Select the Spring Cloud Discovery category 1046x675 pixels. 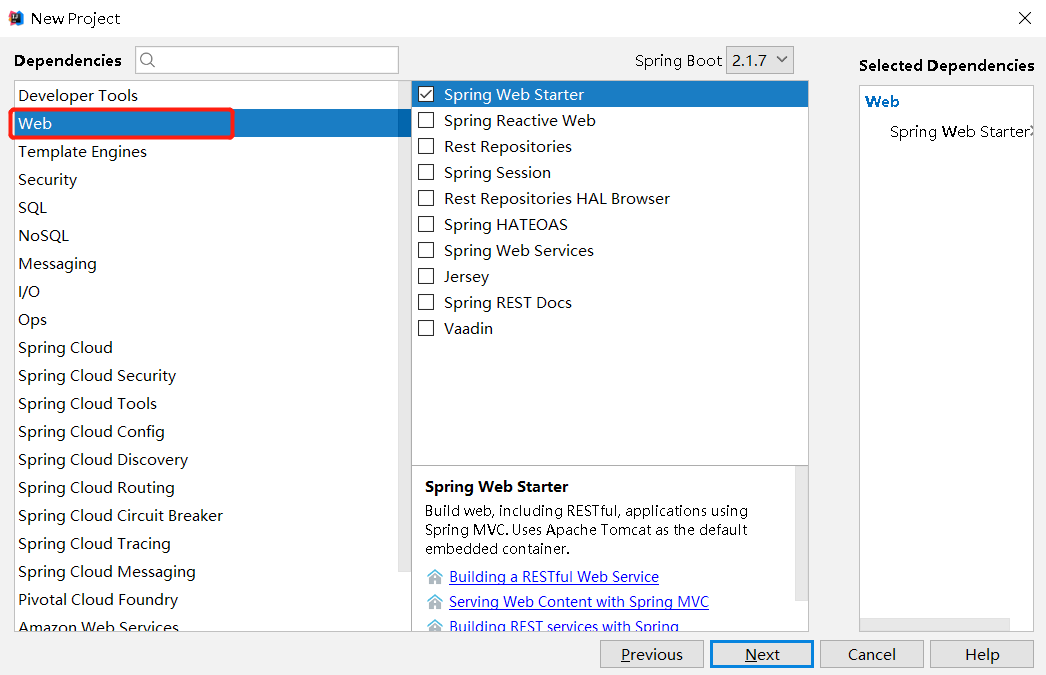click(103, 460)
